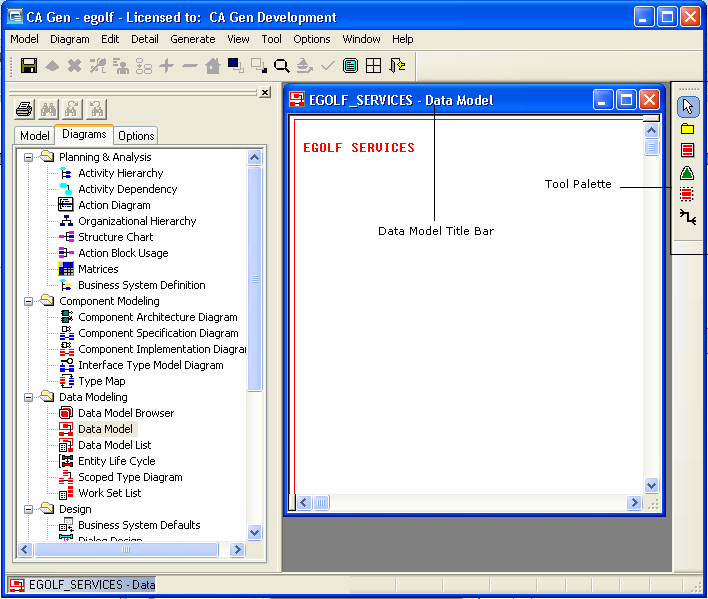Collapse the Design folder
This screenshot has width=708, height=599.
(28, 510)
